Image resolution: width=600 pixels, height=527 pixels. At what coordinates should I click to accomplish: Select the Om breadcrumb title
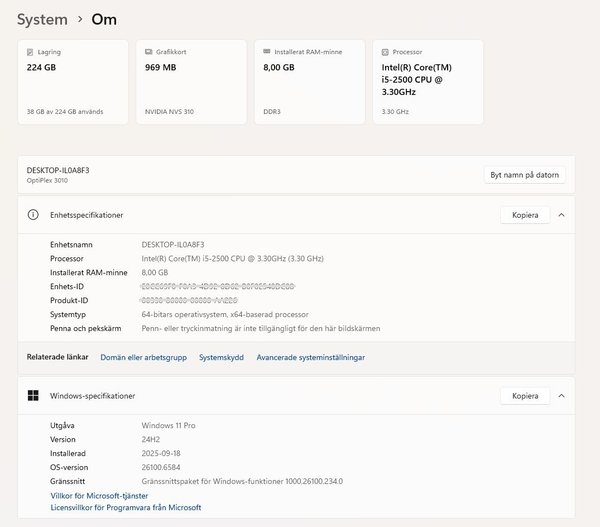104,19
